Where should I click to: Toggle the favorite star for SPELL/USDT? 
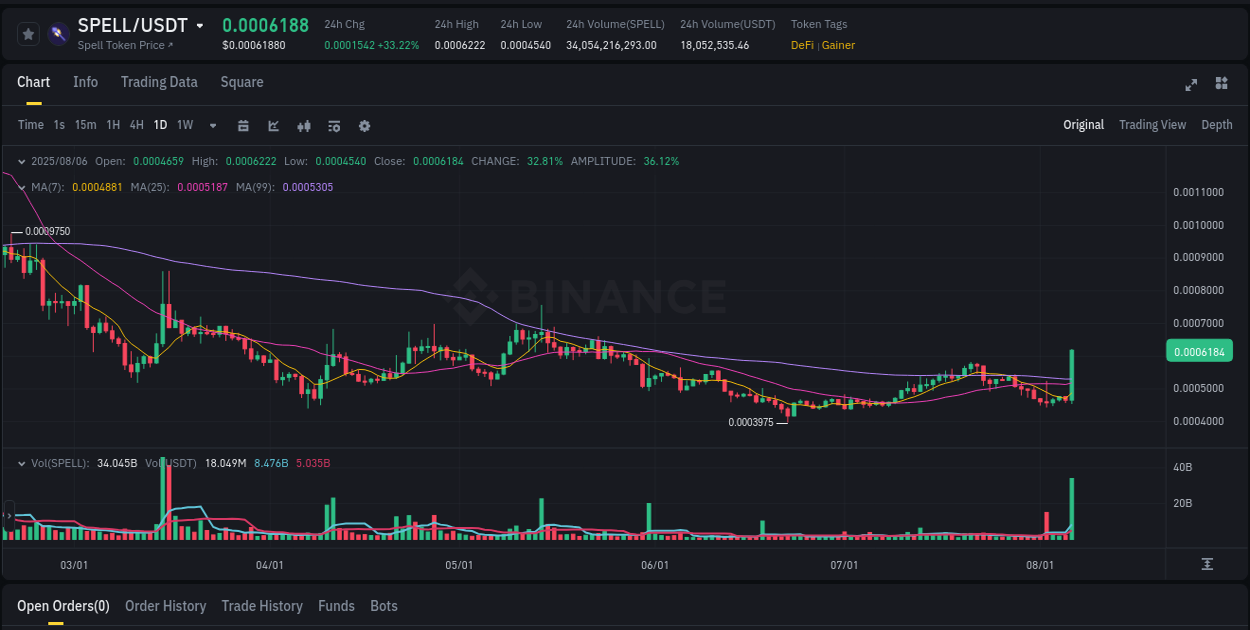coord(28,33)
